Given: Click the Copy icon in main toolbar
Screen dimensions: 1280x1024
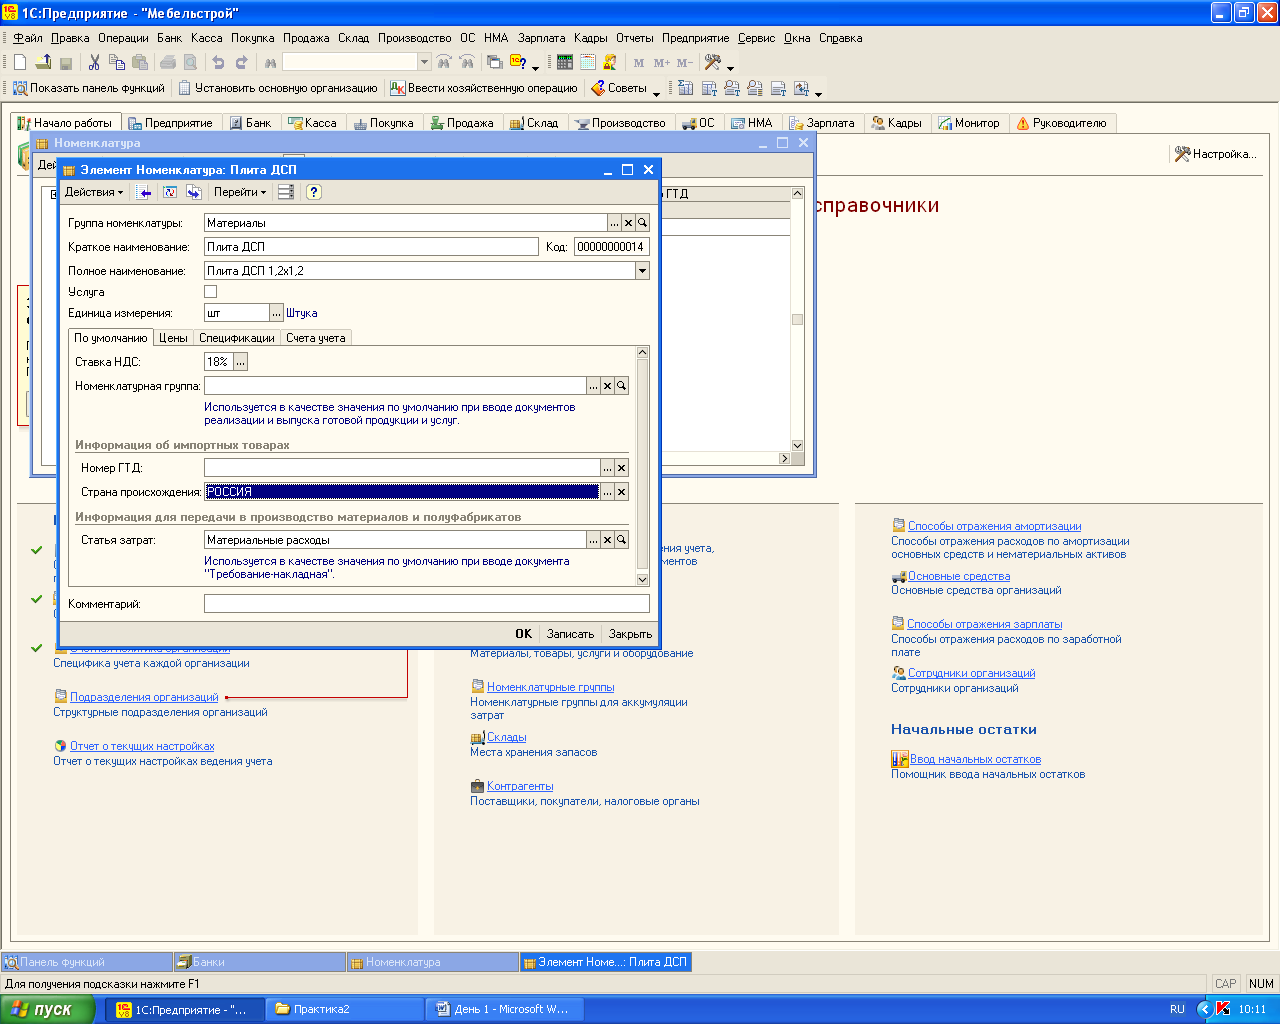Looking at the screenshot, I should (x=117, y=62).
